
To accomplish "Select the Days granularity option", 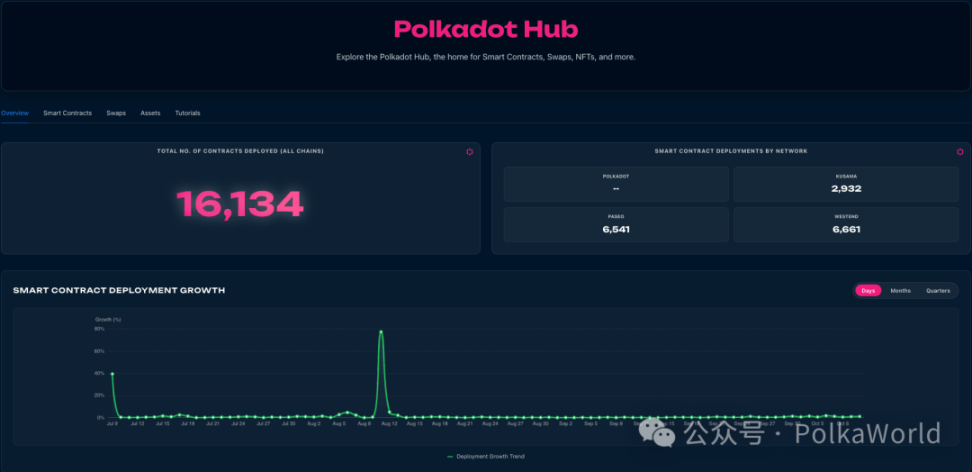I will pos(868,290).
